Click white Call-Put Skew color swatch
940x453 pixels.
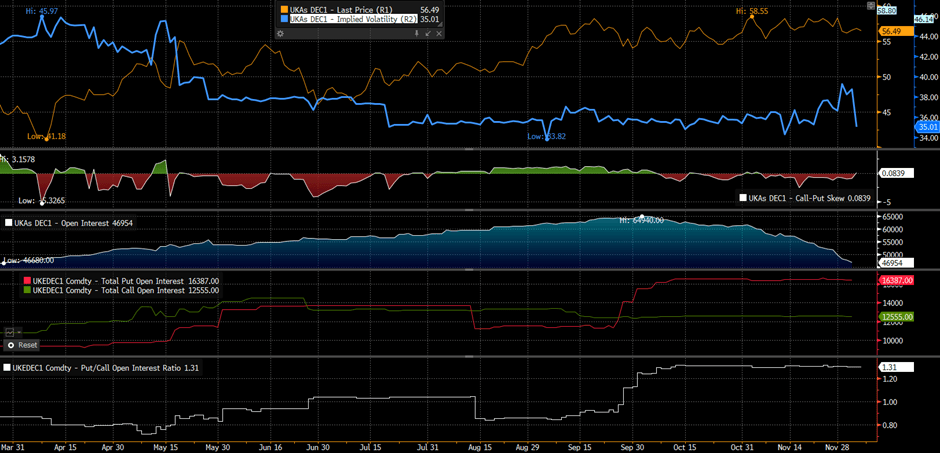pyautogui.click(x=743, y=198)
